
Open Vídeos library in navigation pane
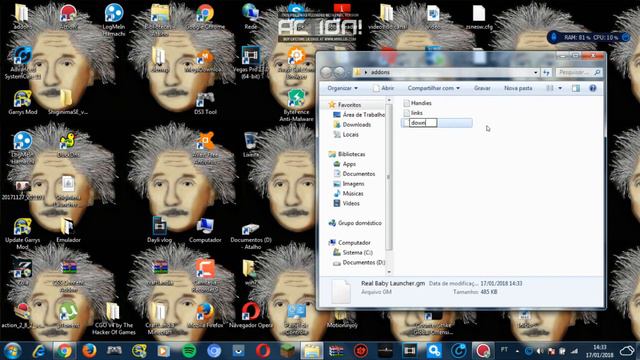coord(347,203)
